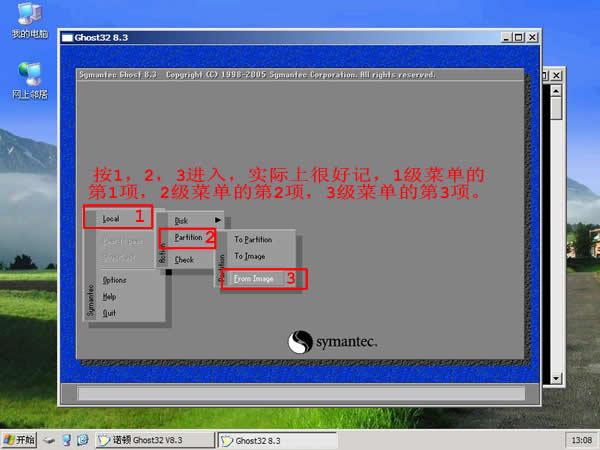Click the Symantec Ghost 8.3 copyright text
600x450 pixels.
pyautogui.click(x=257, y=75)
